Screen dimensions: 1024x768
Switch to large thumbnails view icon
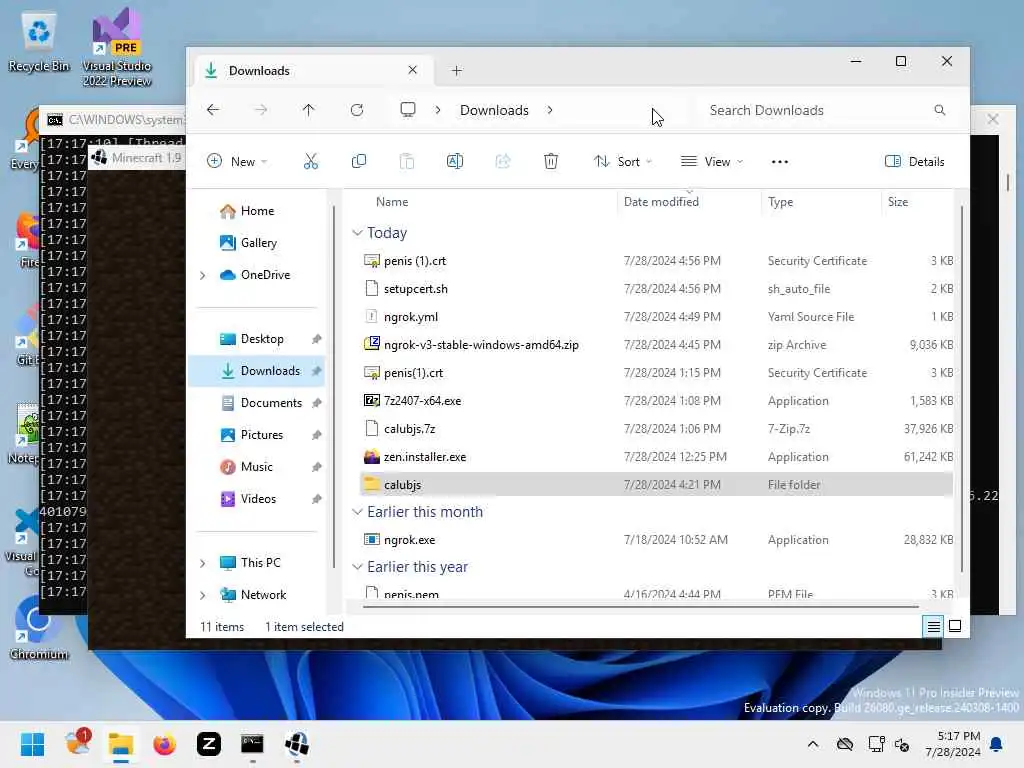tap(955, 626)
